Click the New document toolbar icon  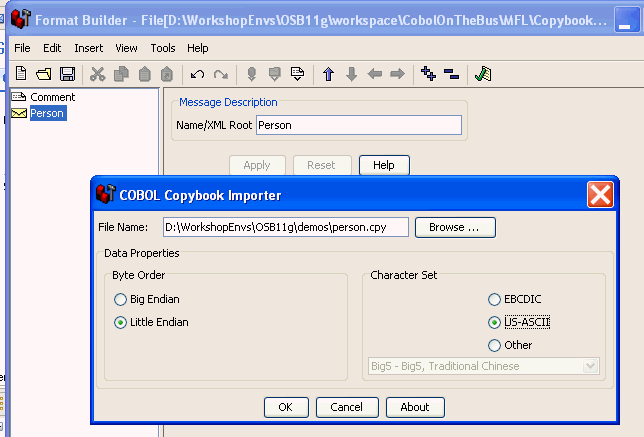[x=21, y=74]
